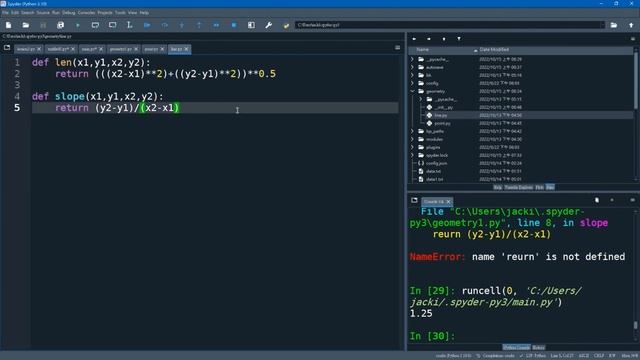
Task: Click the console page icon left of interrupt
Action: 597,200
